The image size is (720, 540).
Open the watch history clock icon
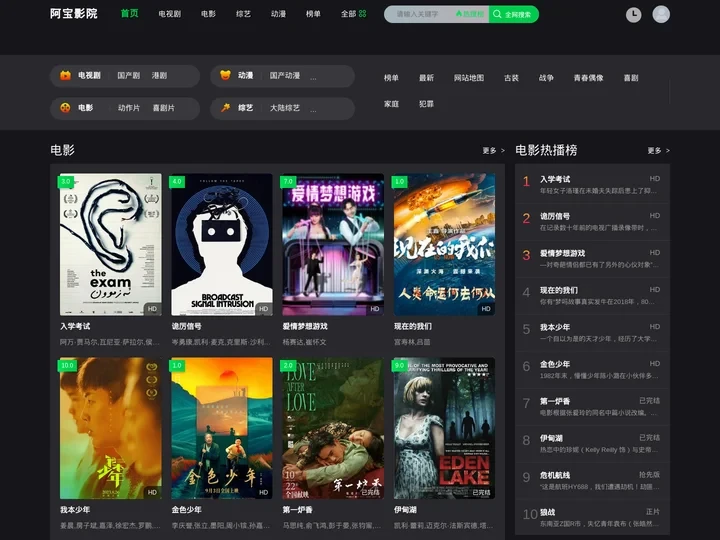633,15
